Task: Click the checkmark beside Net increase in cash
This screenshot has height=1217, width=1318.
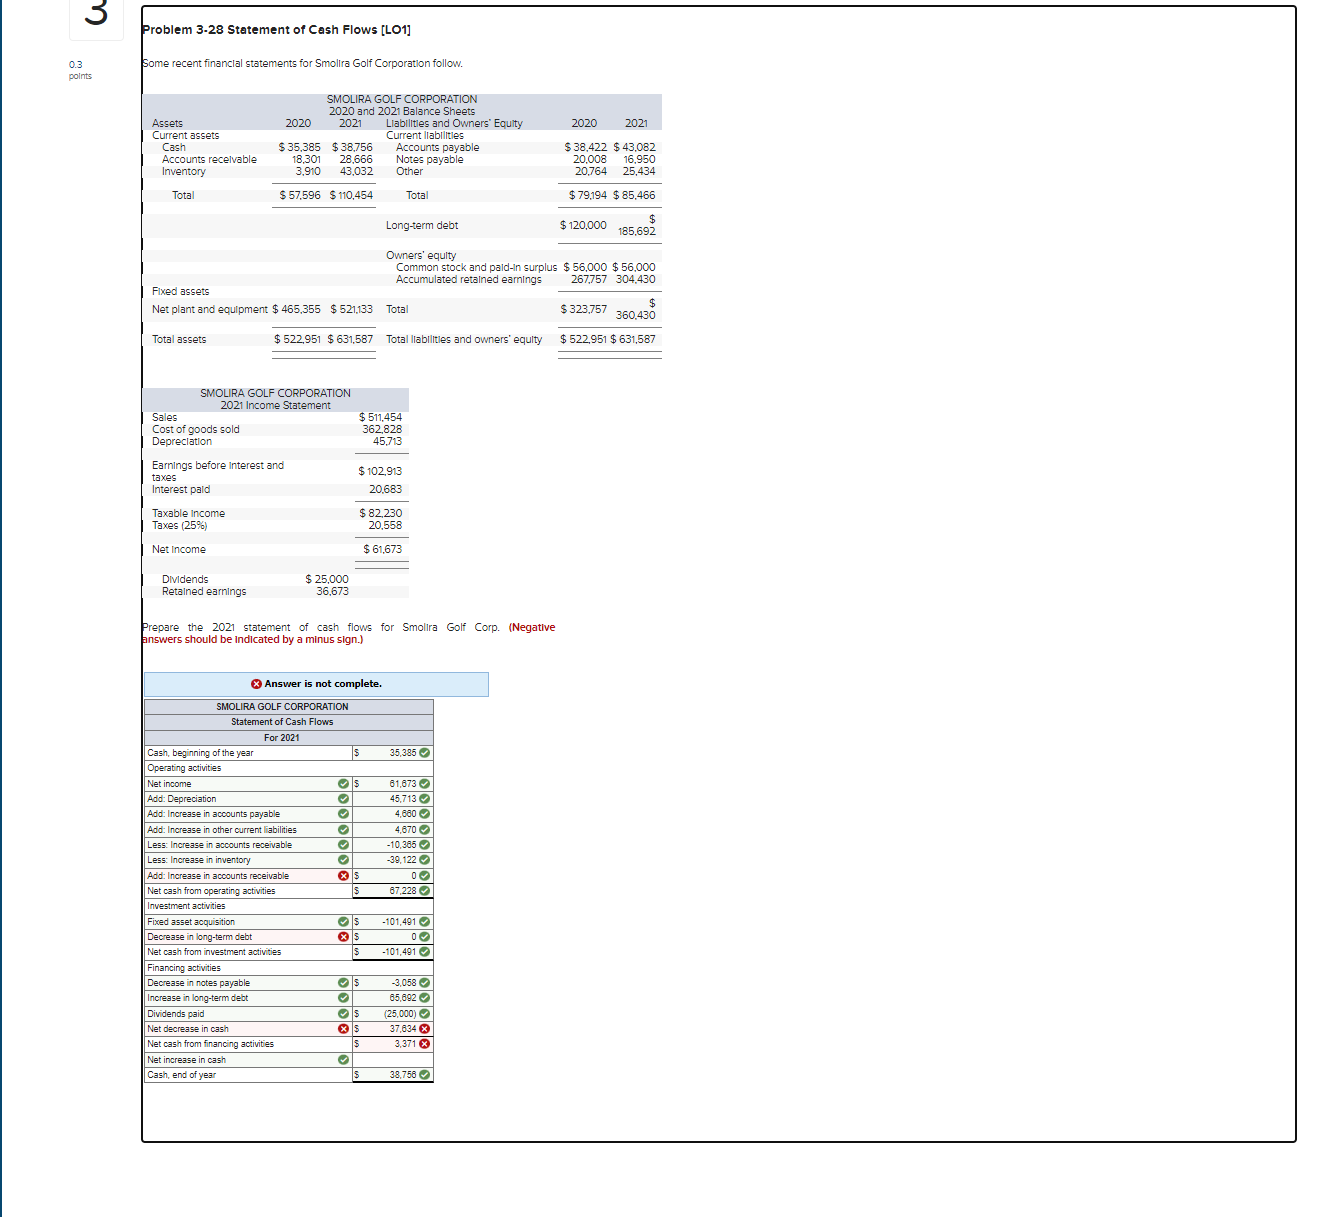Action: (341, 1059)
